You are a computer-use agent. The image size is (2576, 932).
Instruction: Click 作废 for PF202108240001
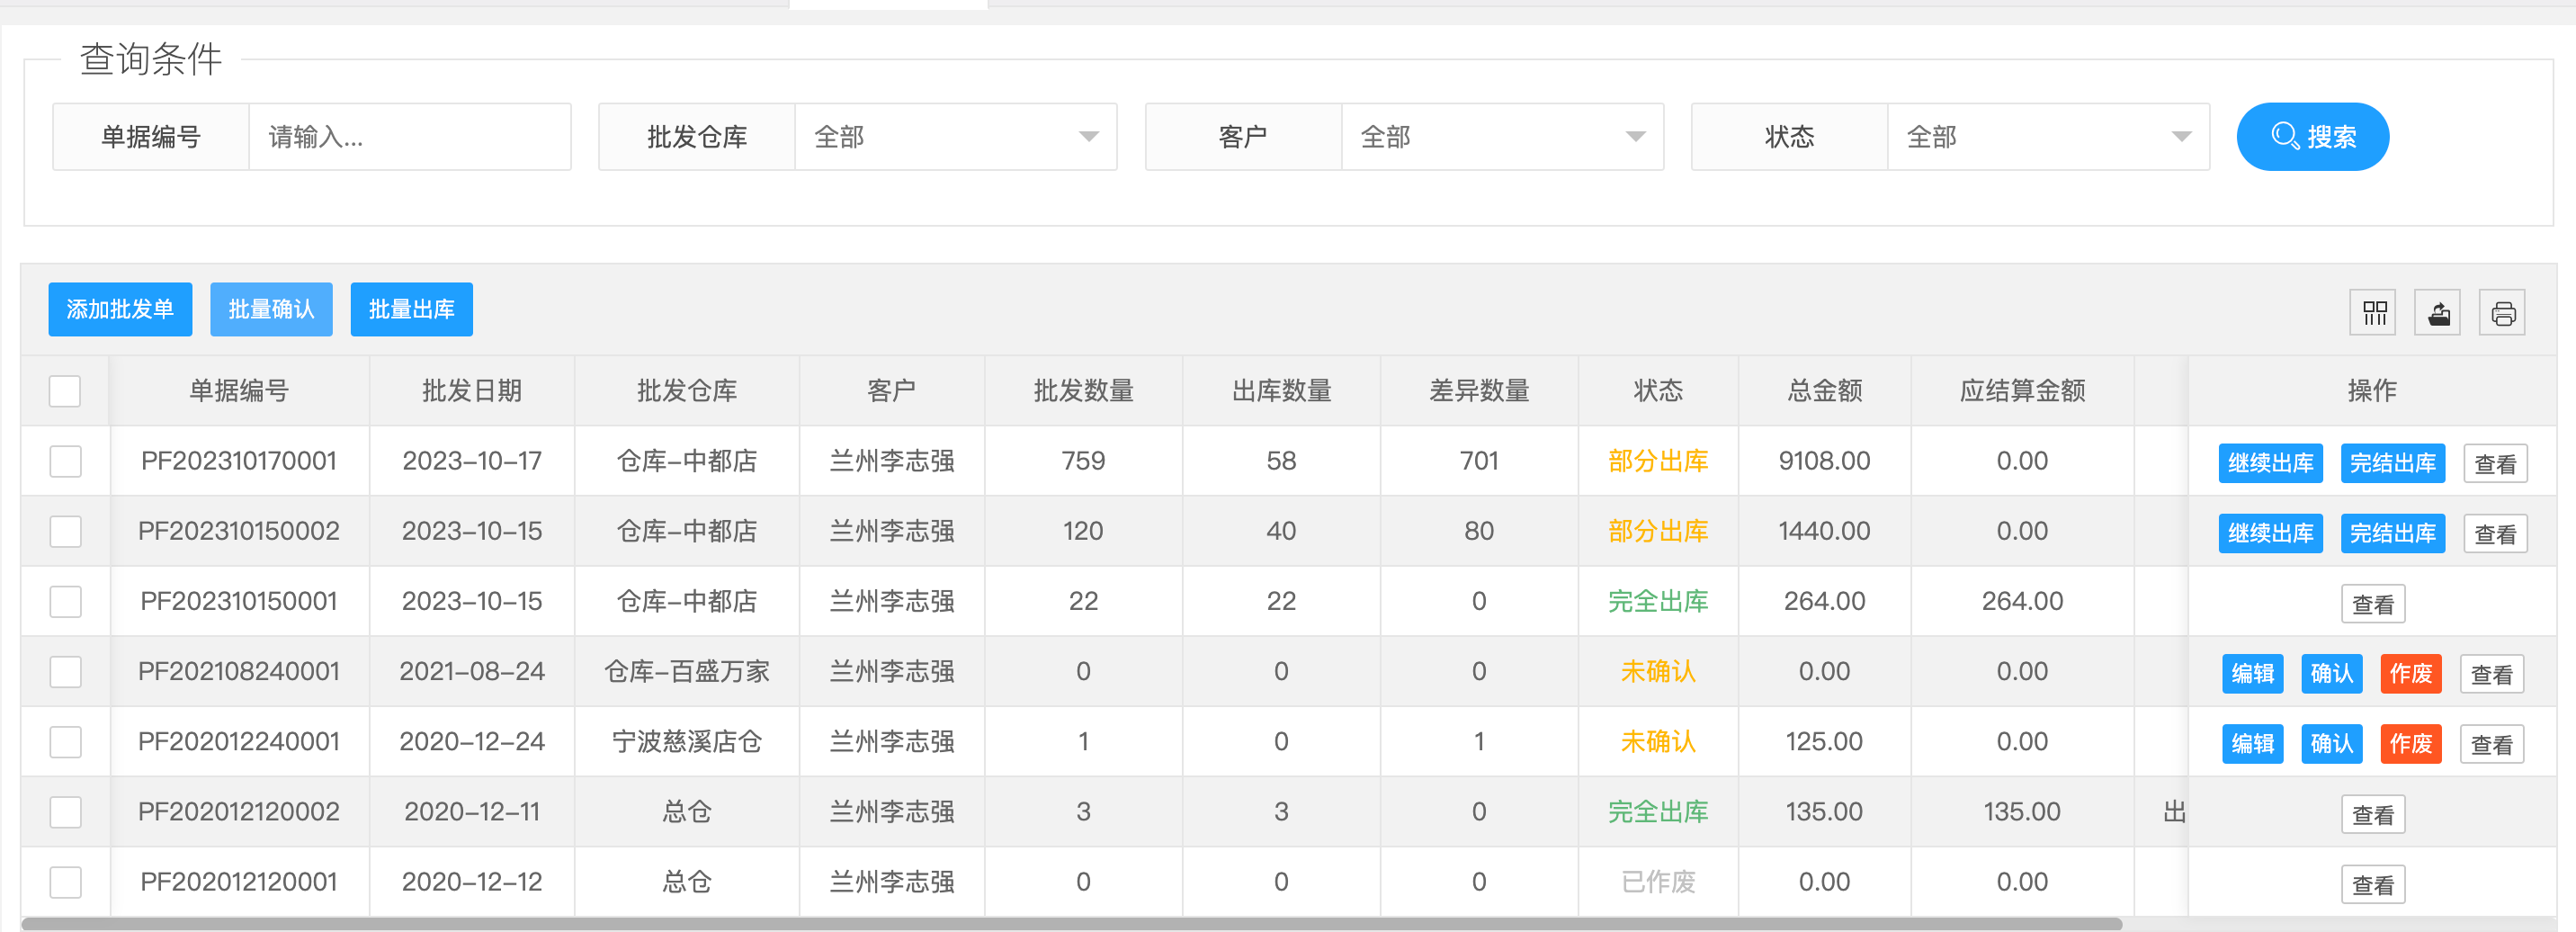[2411, 673]
